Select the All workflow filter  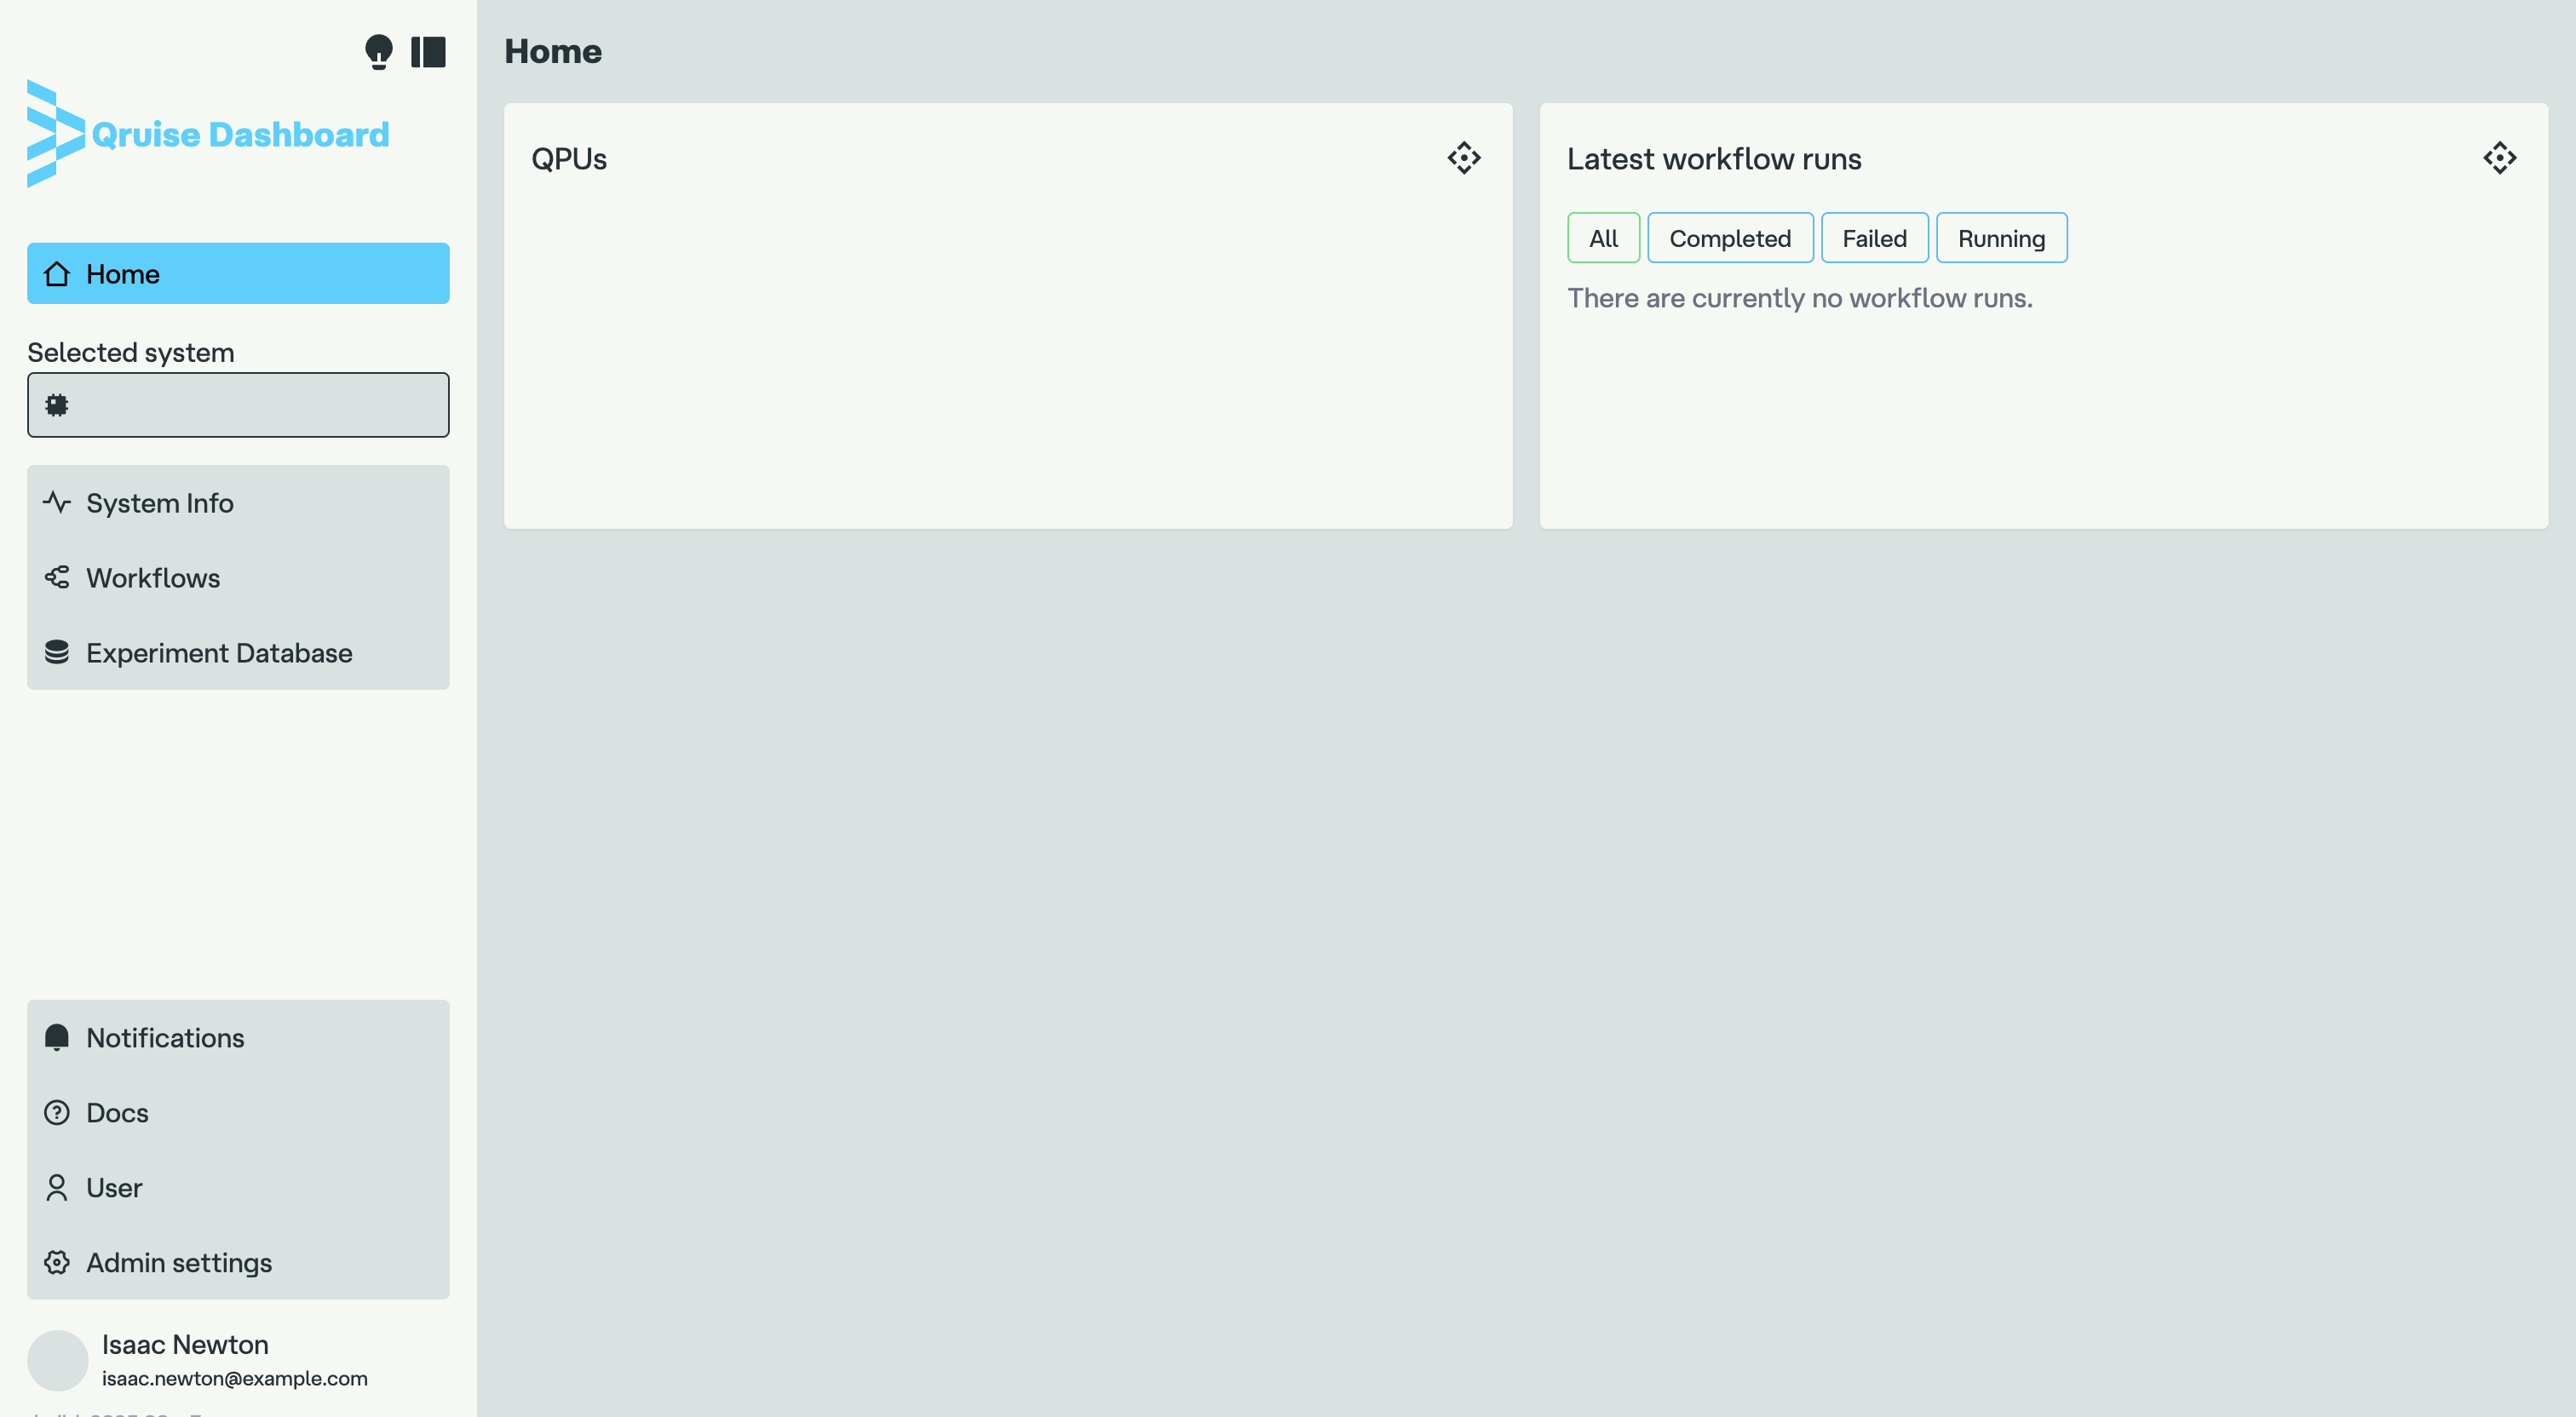tap(1603, 238)
